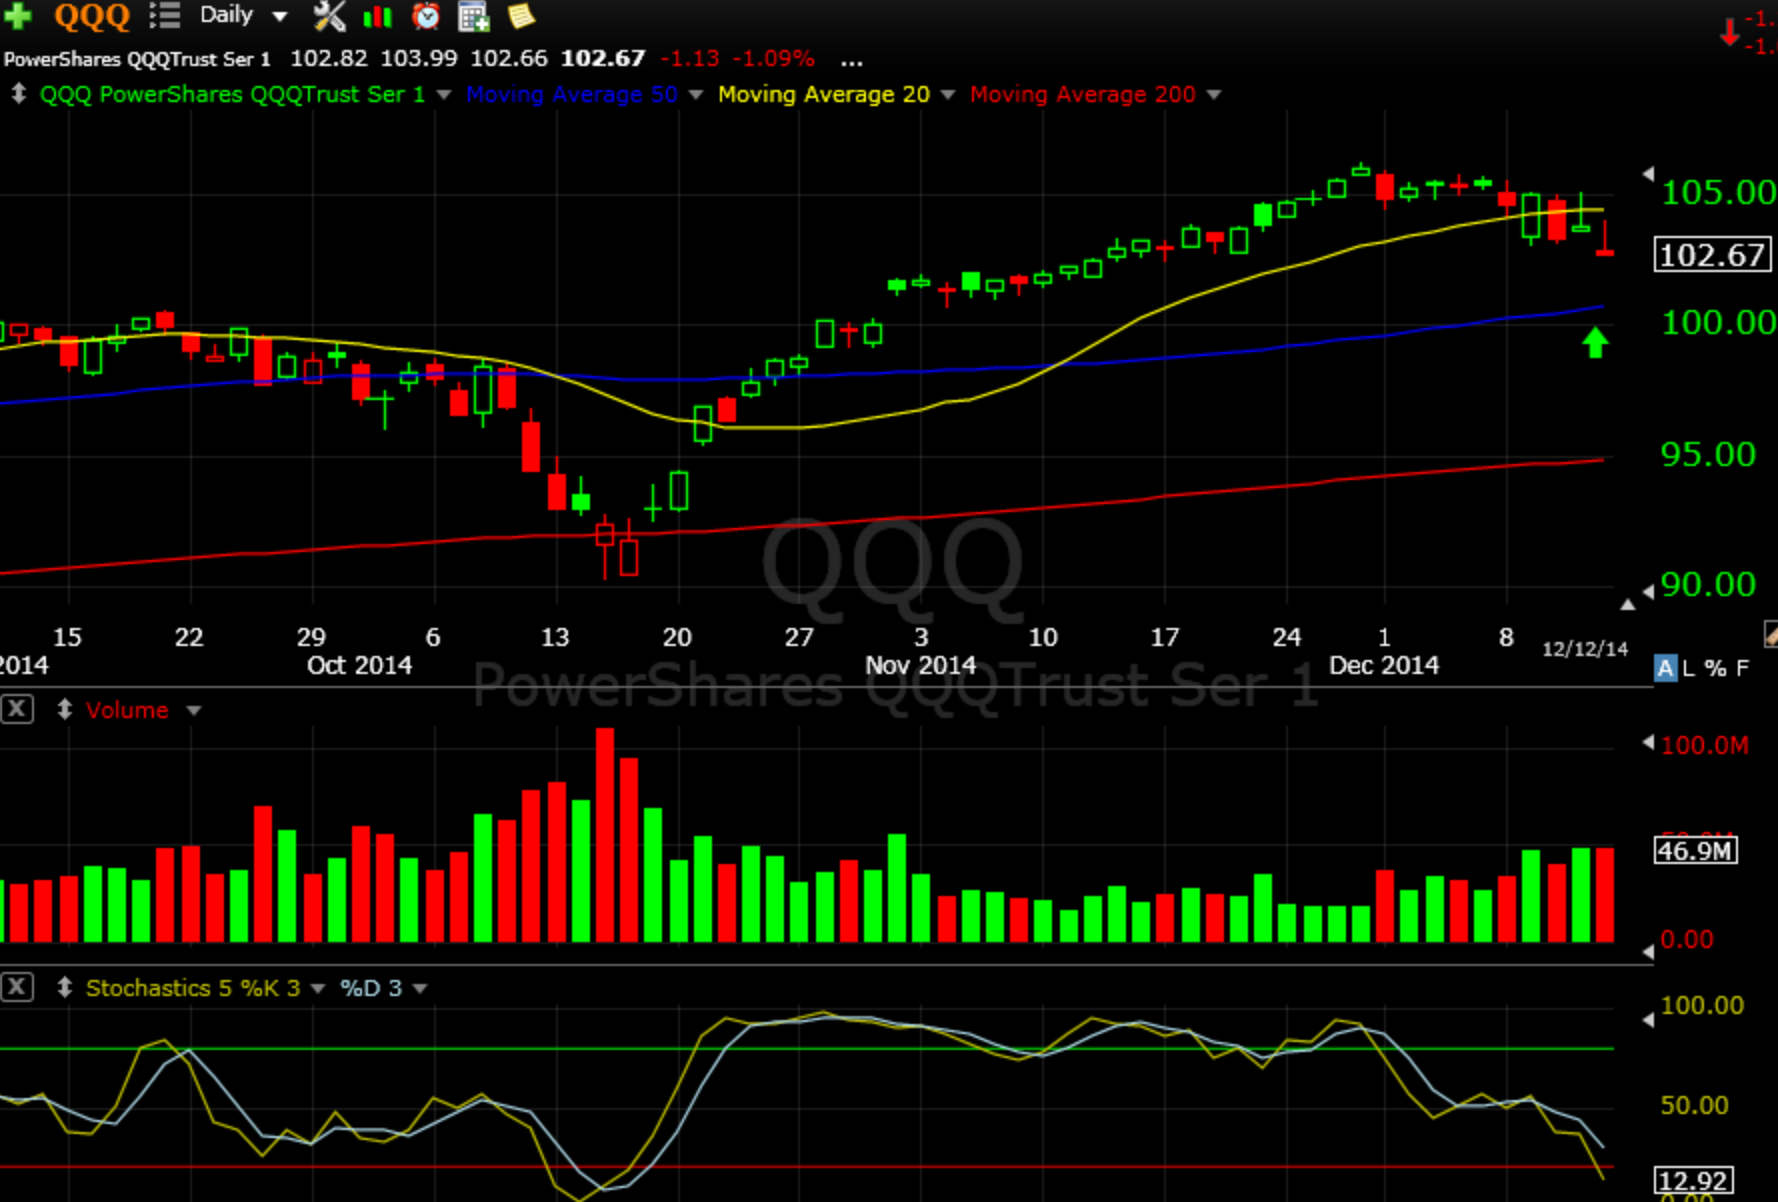
Task: Open the alarm clock alerts icon
Action: (426, 15)
